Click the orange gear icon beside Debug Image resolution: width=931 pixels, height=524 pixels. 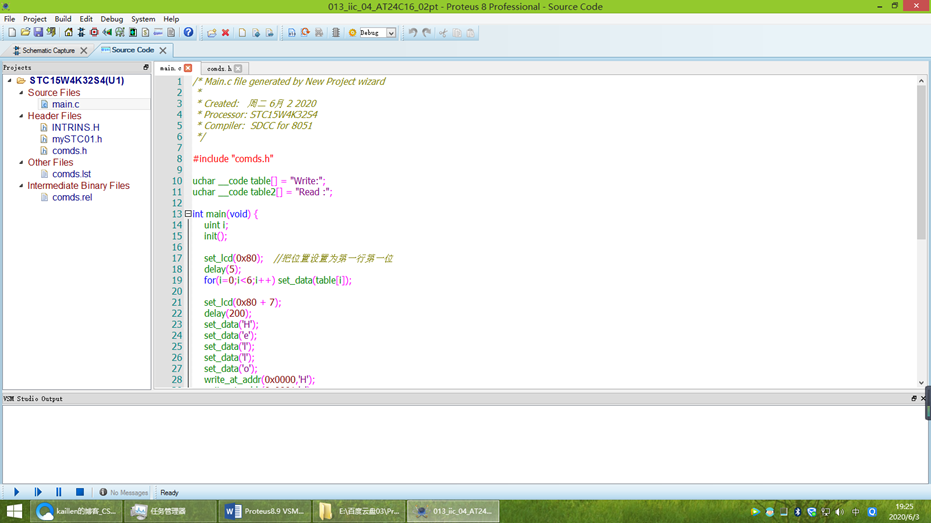353,33
